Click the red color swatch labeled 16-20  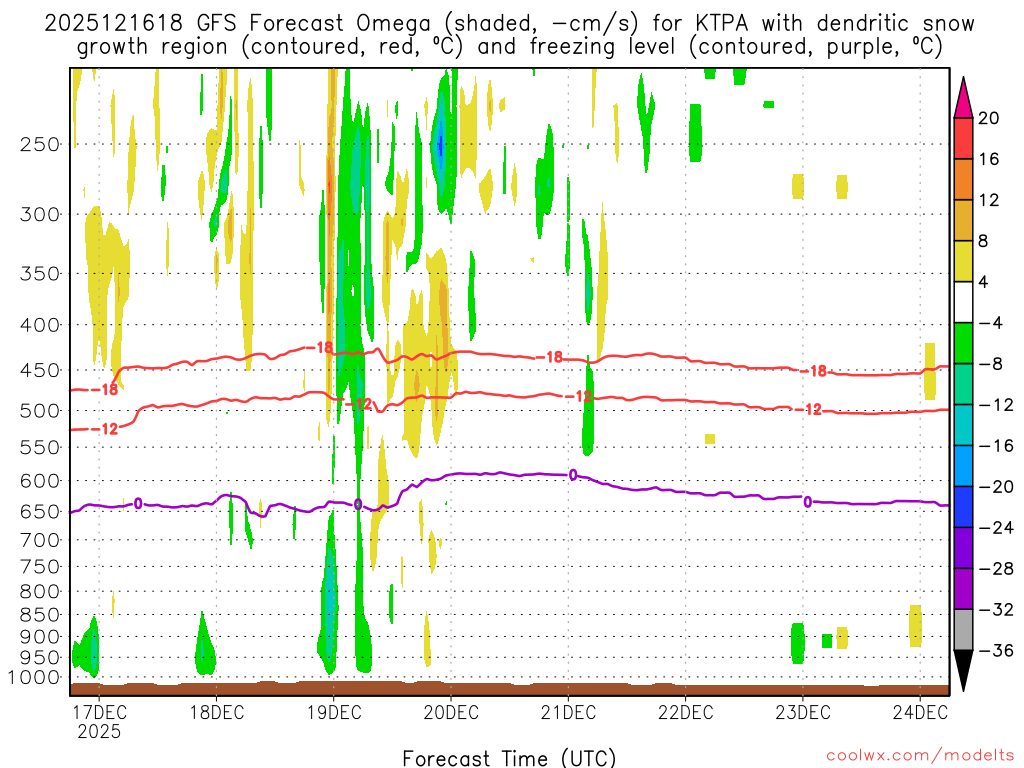click(x=963, y=138)
